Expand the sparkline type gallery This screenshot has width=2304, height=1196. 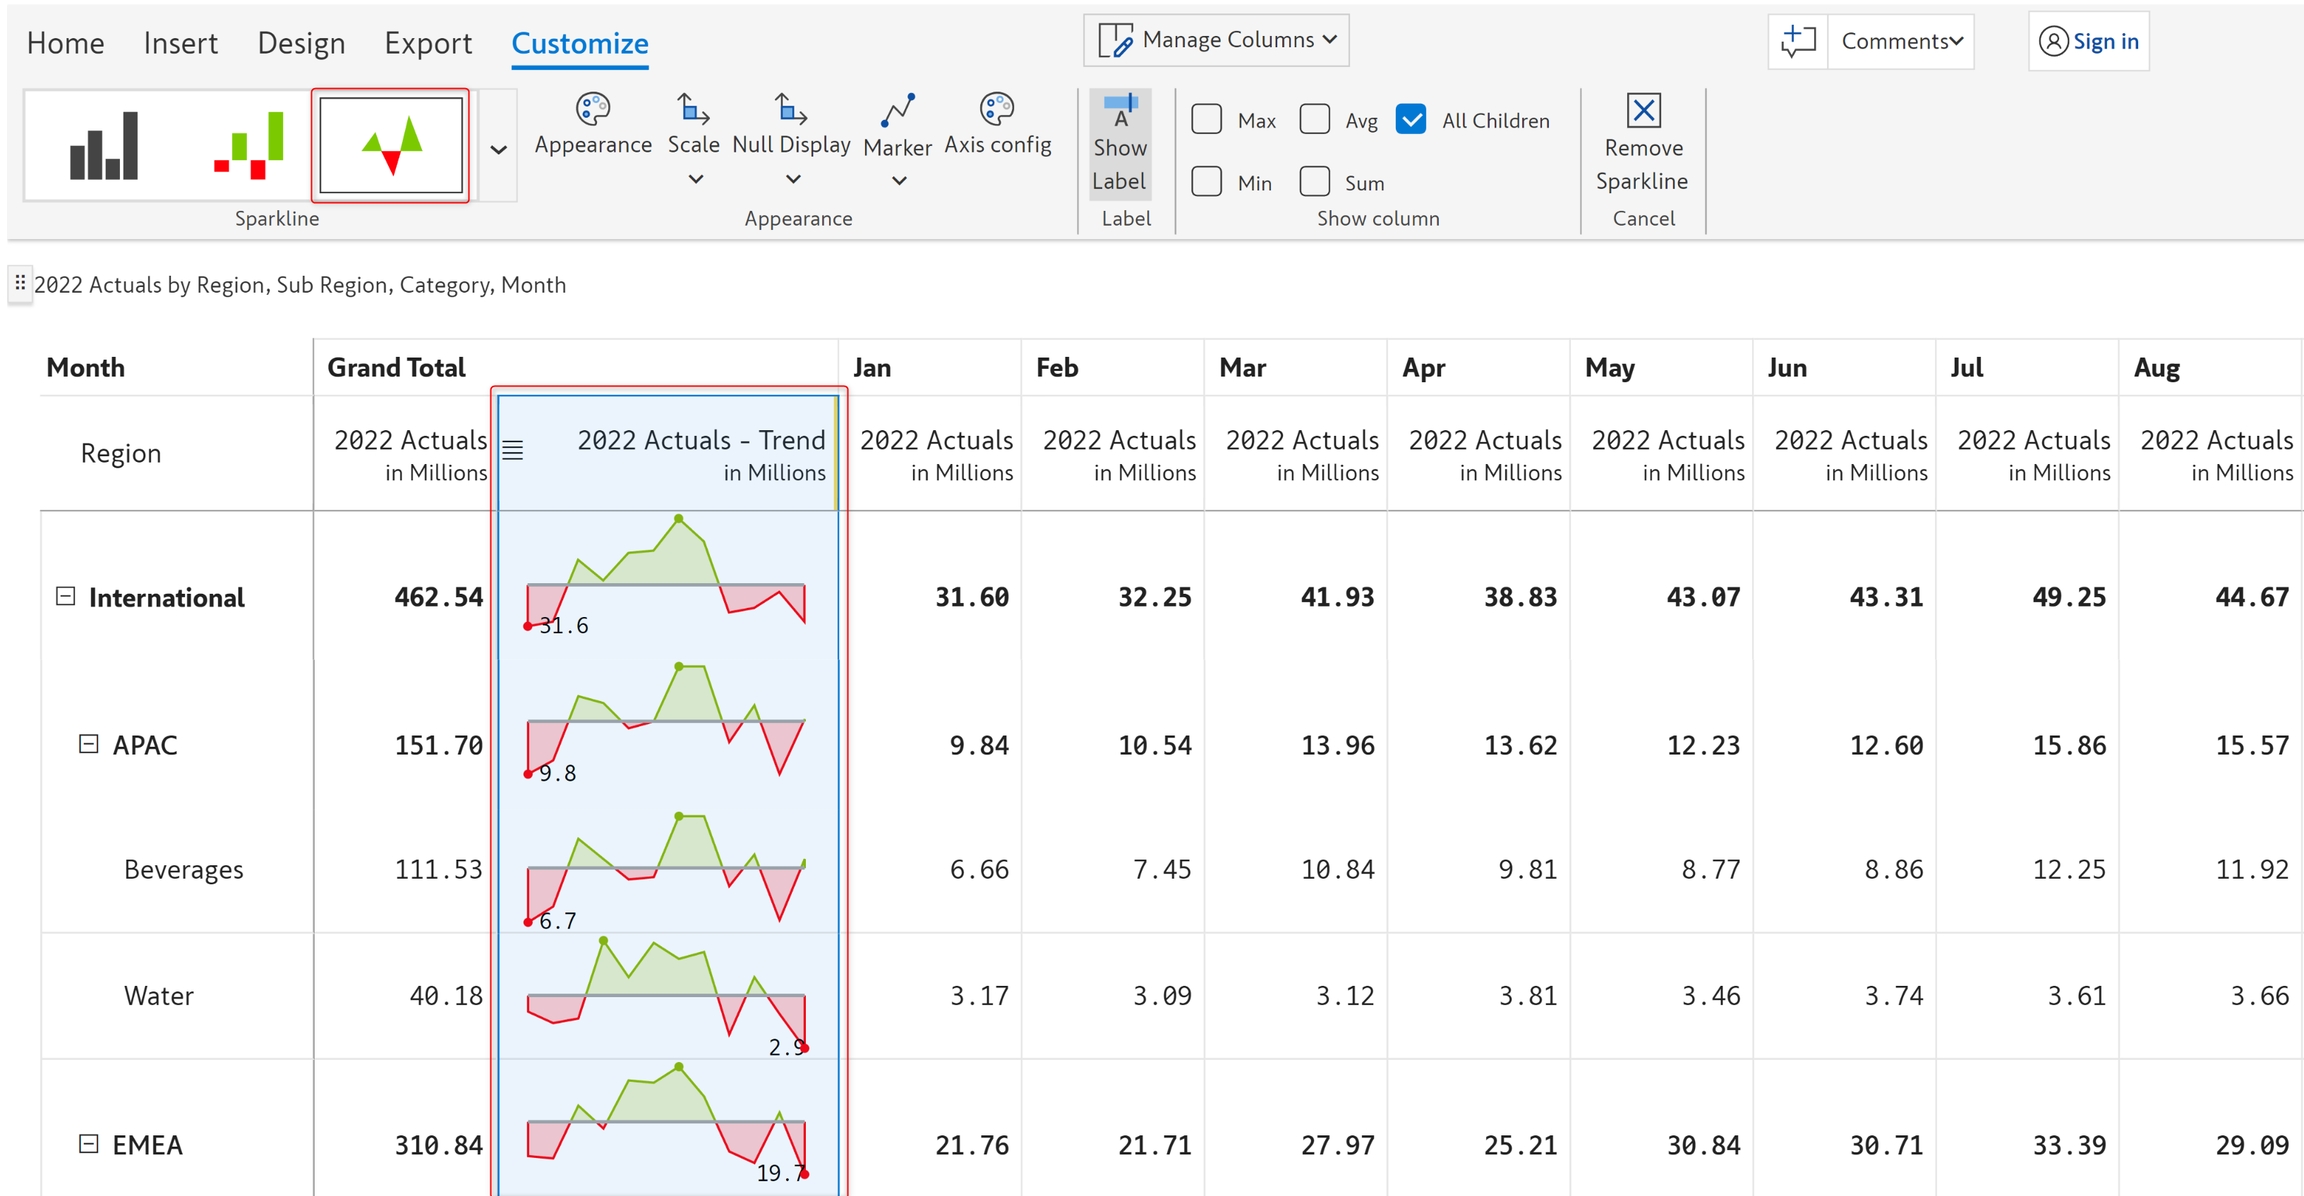pyautogui.click(x=498, y=149)
